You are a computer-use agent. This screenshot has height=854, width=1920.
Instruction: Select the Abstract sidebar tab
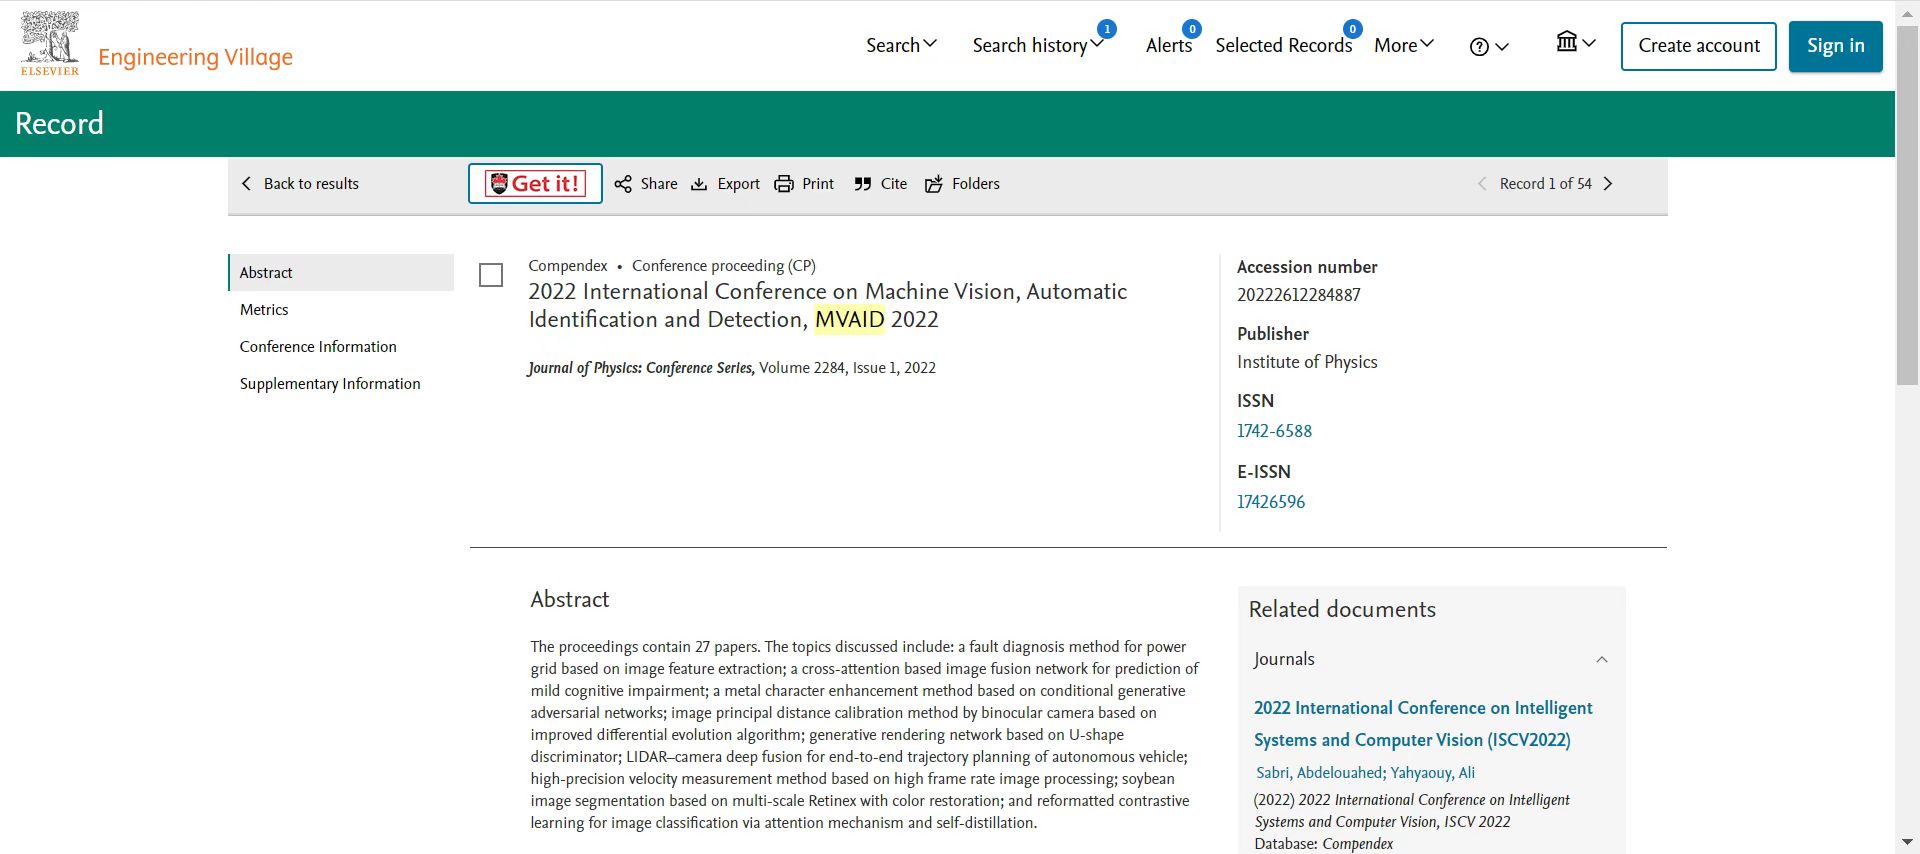(x=341, y=272)
